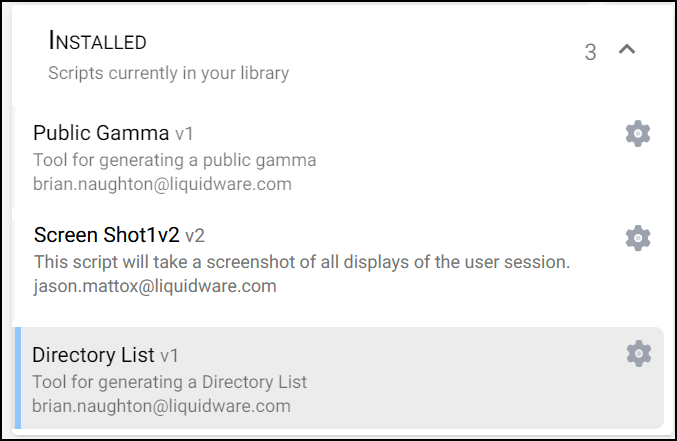Viewport: 677px width, 441px height.
Task: Select the Screen Shot1v2 script title
Action: (107, 235)
